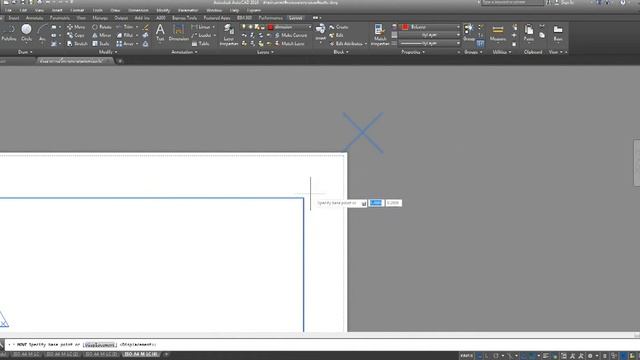Switch to the Annotate ribbon tab
The height and width of the screenshot is (360, 640).
(34, 18)
